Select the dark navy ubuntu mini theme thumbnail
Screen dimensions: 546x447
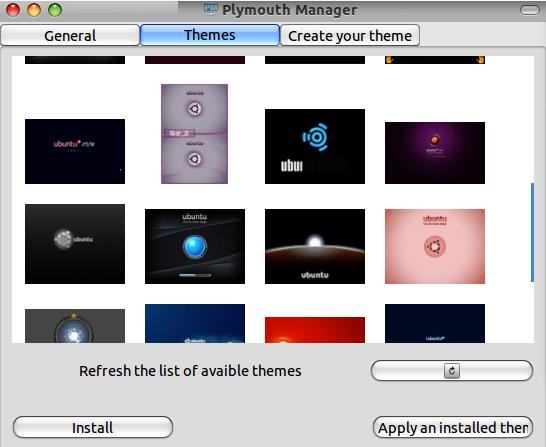[75, 151]
